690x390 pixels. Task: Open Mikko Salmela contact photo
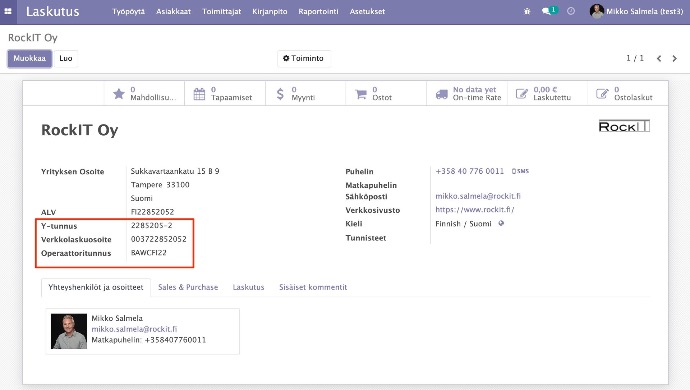69,331
